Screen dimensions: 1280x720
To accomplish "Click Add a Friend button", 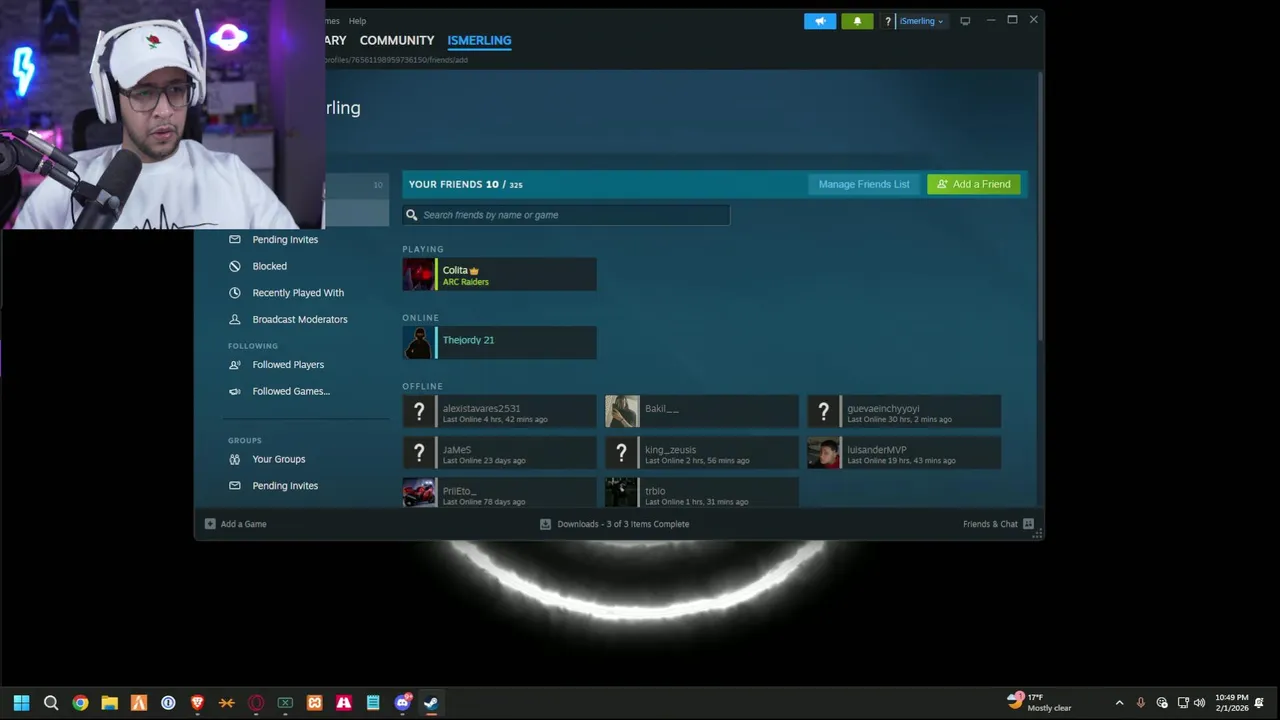I will point(974,184).
